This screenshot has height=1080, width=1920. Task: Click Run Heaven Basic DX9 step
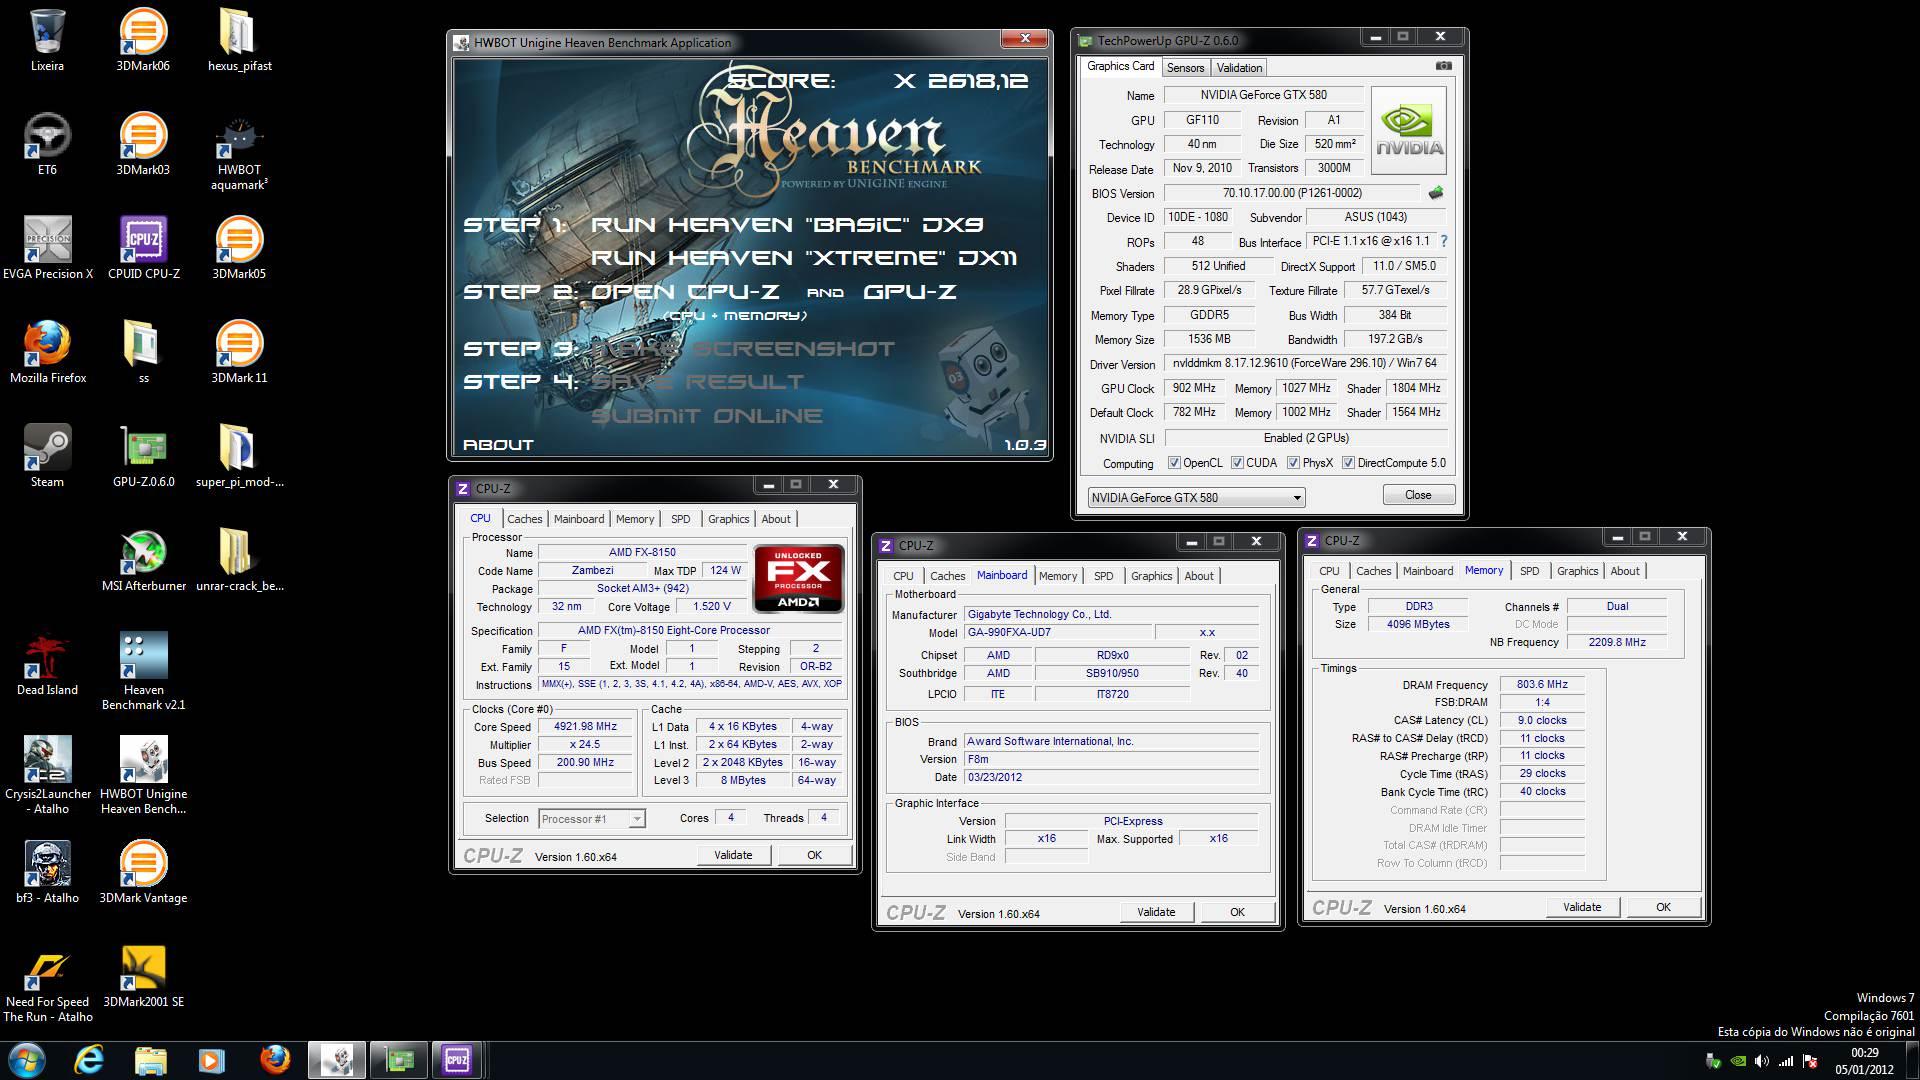coord(787,225)
